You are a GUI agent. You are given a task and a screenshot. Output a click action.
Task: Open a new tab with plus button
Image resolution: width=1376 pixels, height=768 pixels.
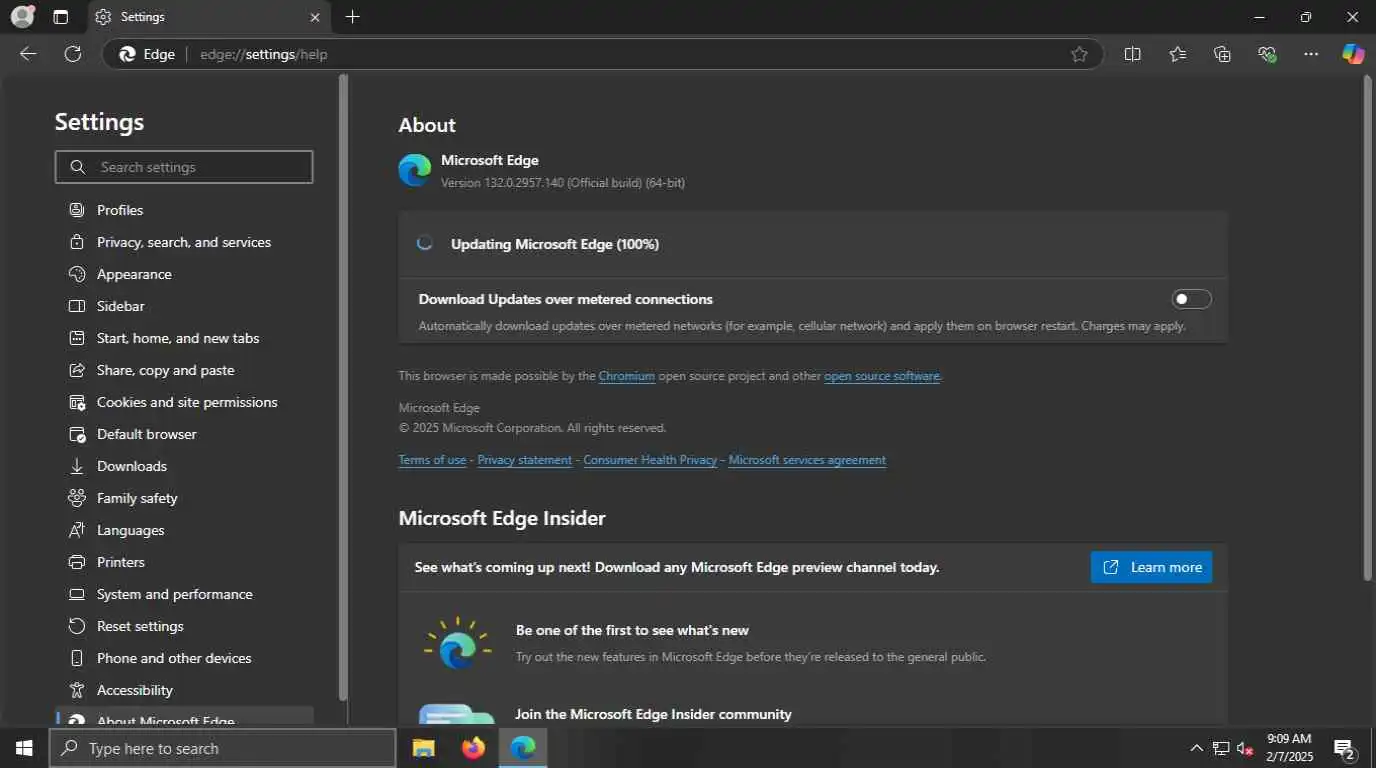tap(352, 17)
